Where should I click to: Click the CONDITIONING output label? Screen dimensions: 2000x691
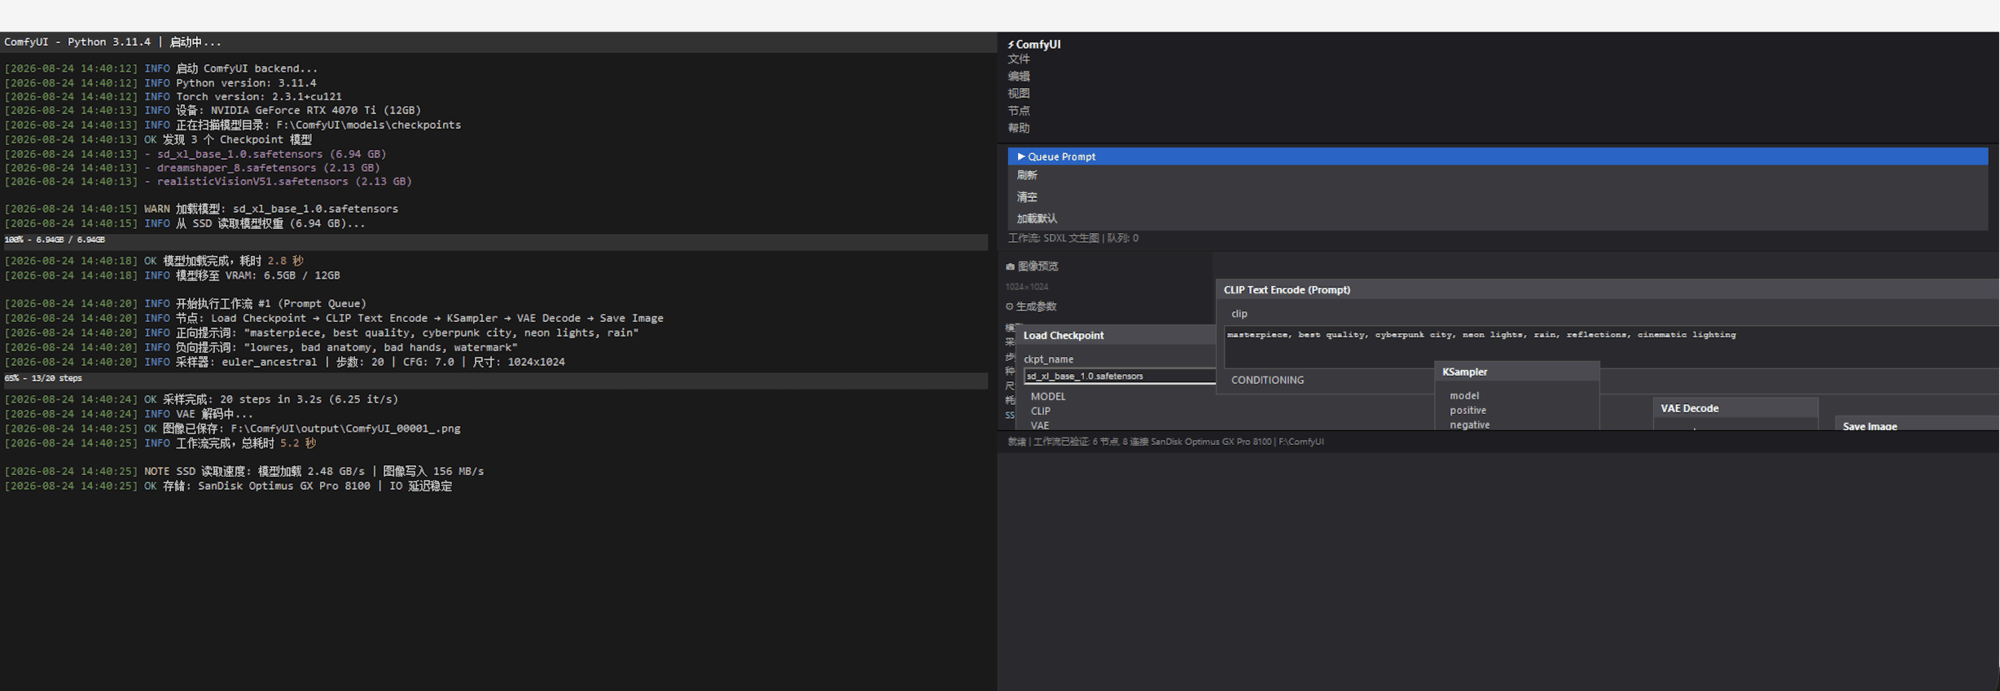tap(1267, 380)
